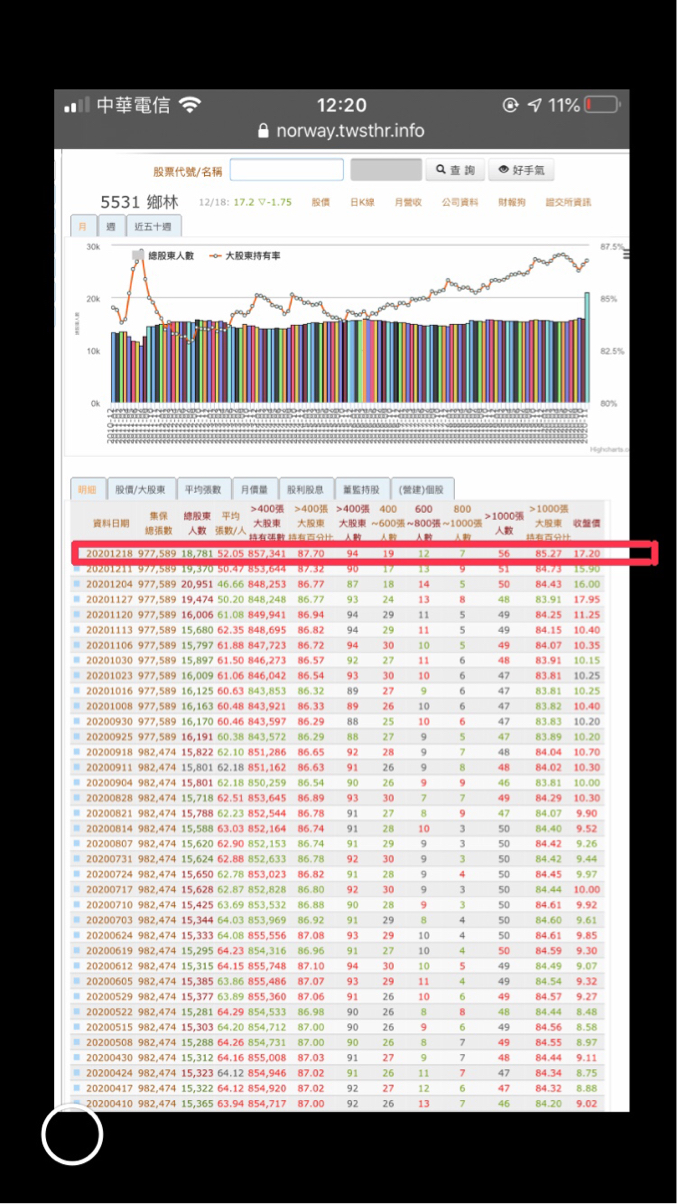Click the 5531 鄉林 stock title
Image resolution: width=677 pixels, height=1204 pixels.
pyautogui.click(x=140, y=201)
